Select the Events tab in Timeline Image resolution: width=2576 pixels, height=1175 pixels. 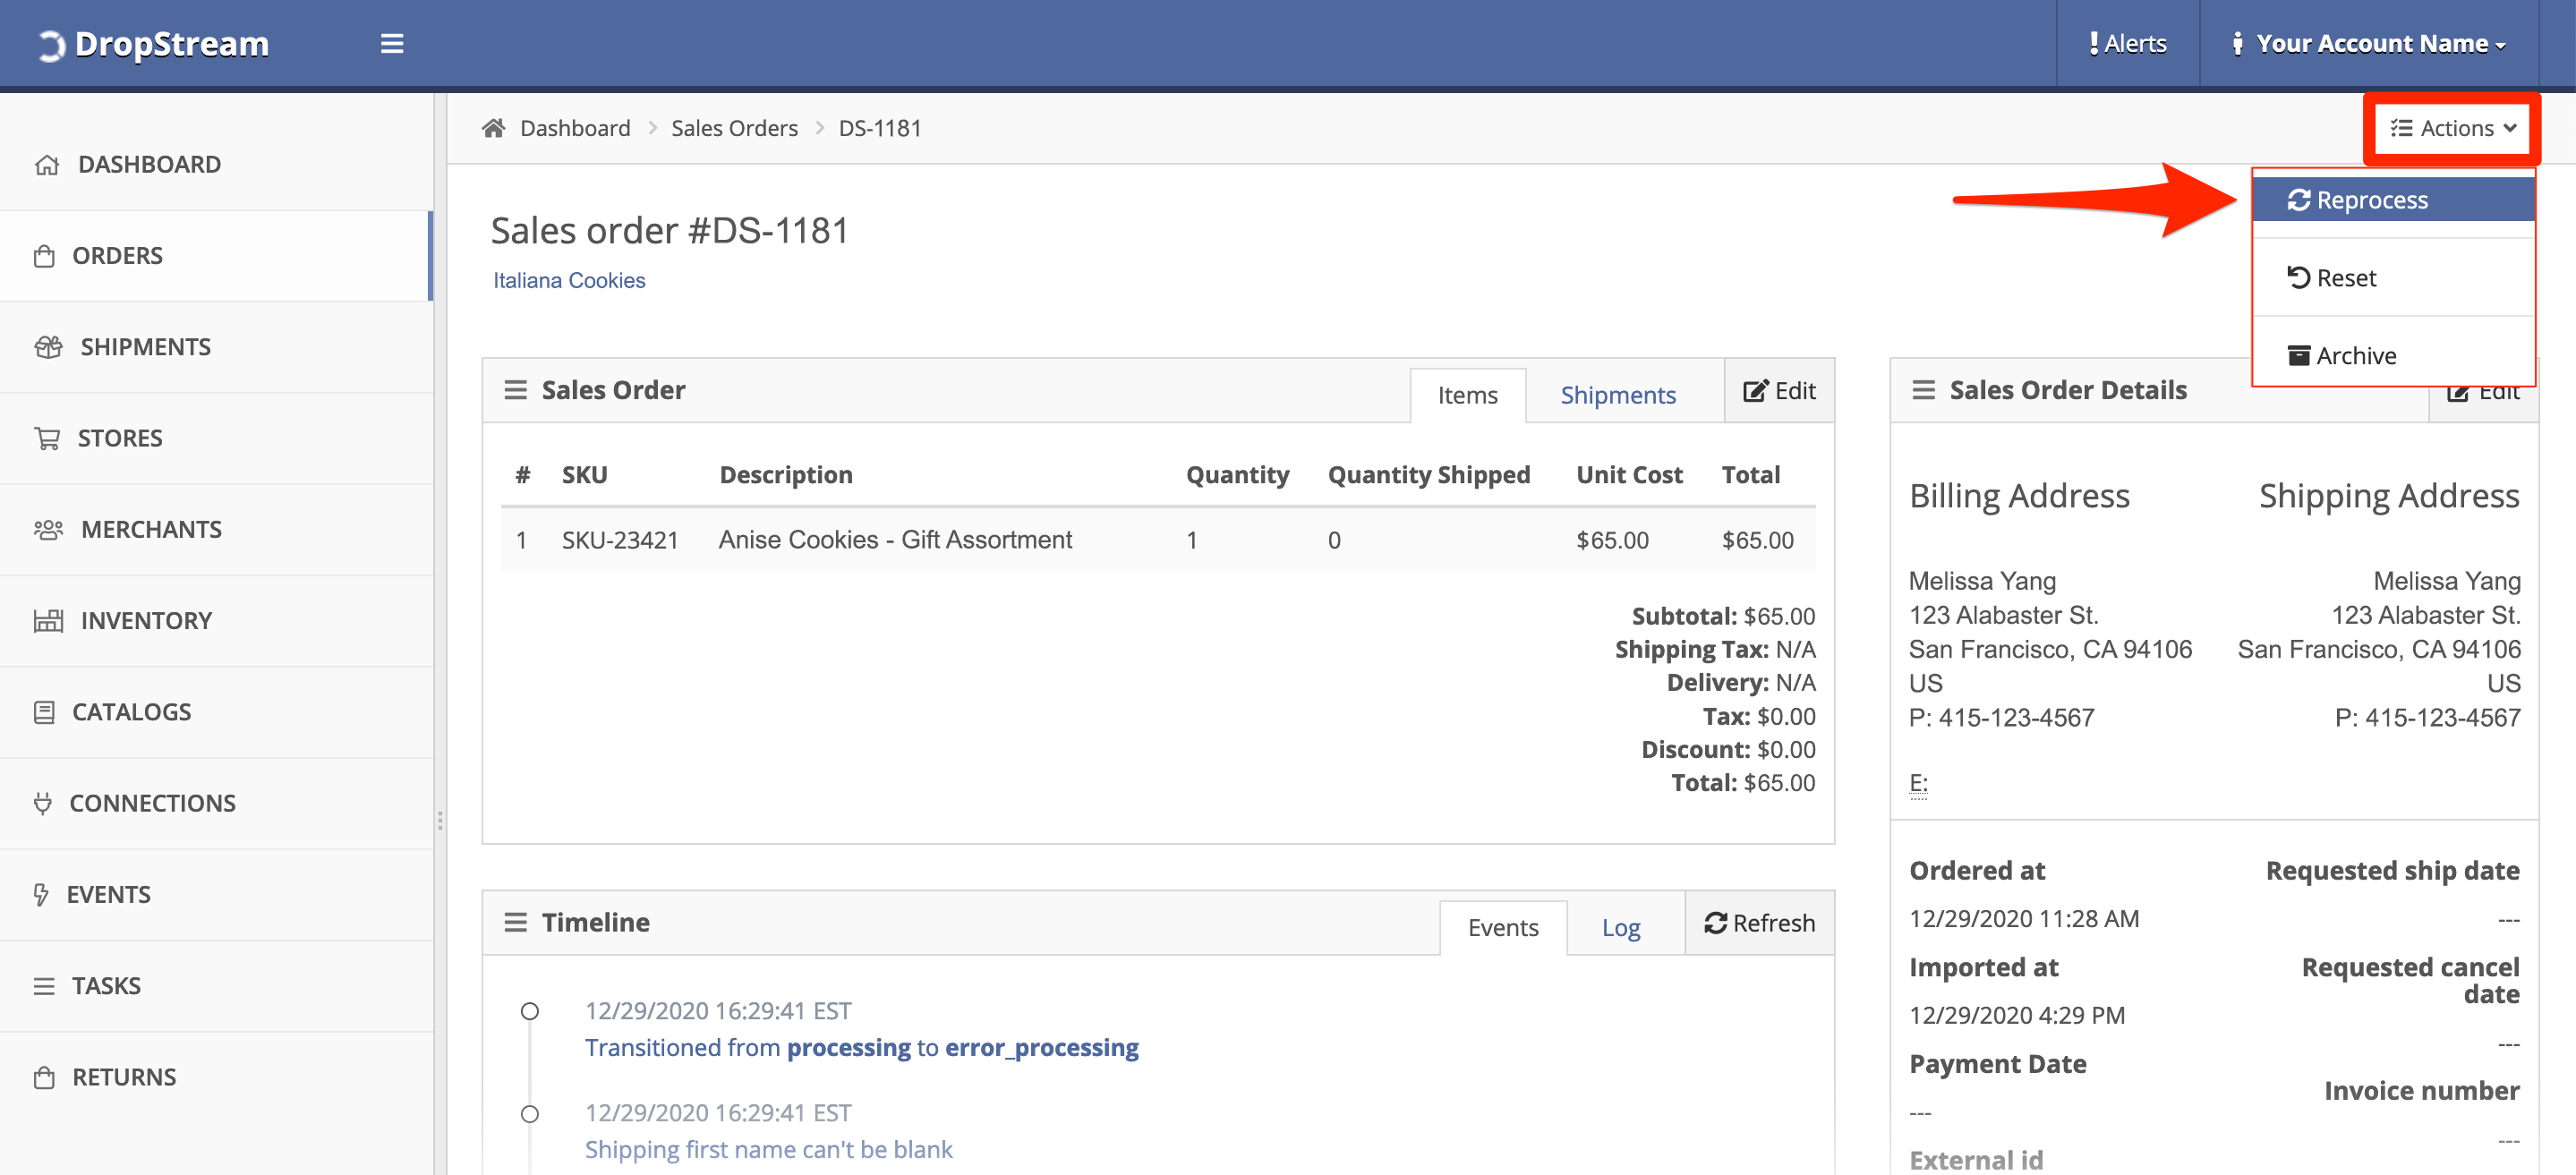pyautogui.click(x=1503, y=928)
